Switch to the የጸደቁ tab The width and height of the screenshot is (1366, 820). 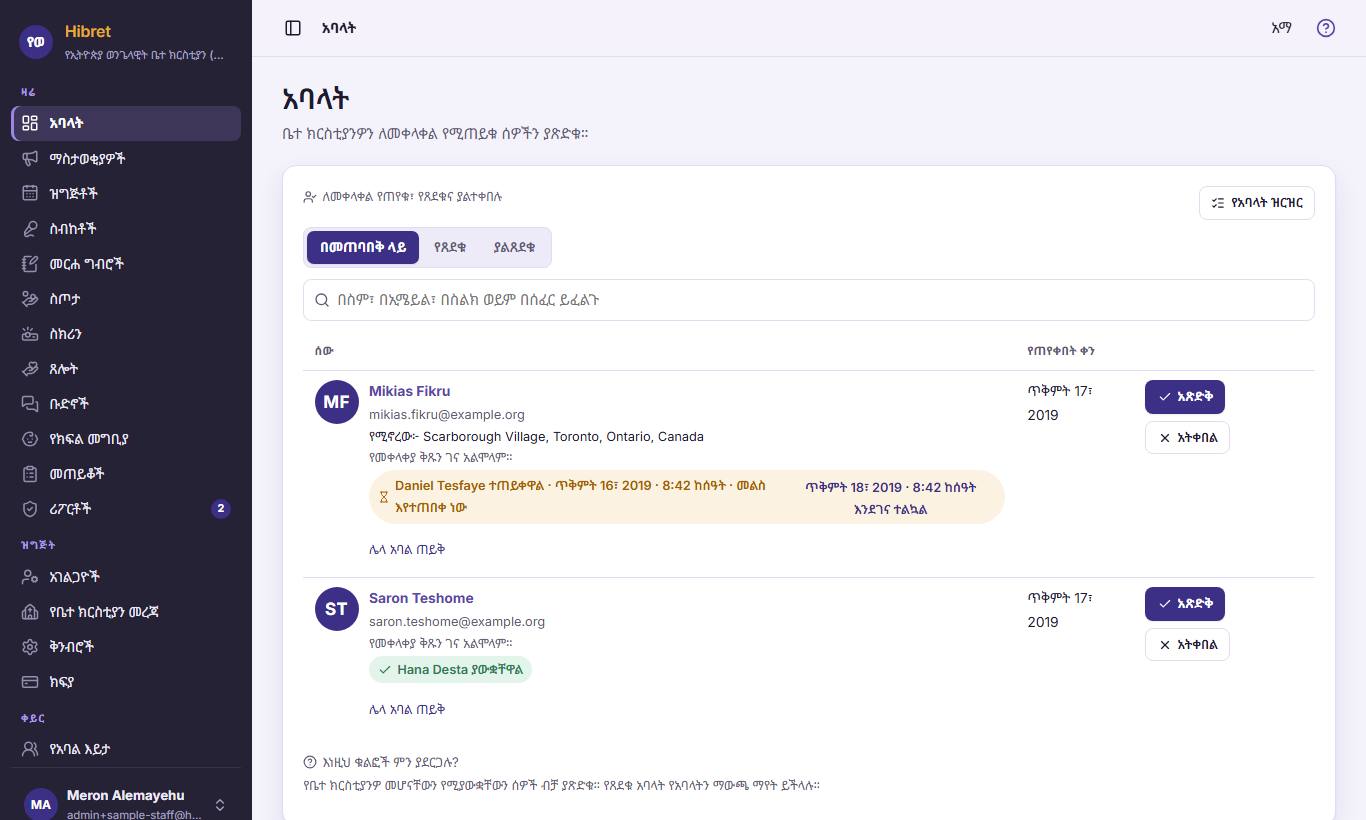point(450,247)
